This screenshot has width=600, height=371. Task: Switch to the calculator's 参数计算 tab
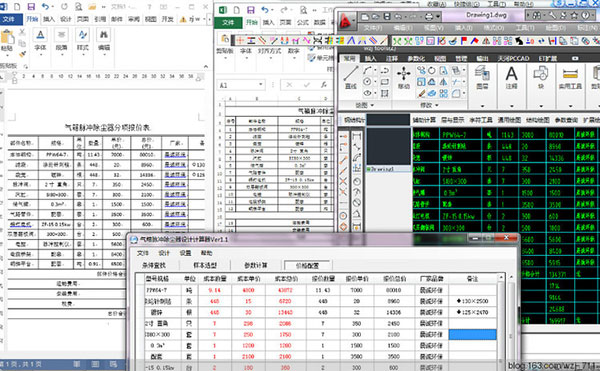click(256, 265)
